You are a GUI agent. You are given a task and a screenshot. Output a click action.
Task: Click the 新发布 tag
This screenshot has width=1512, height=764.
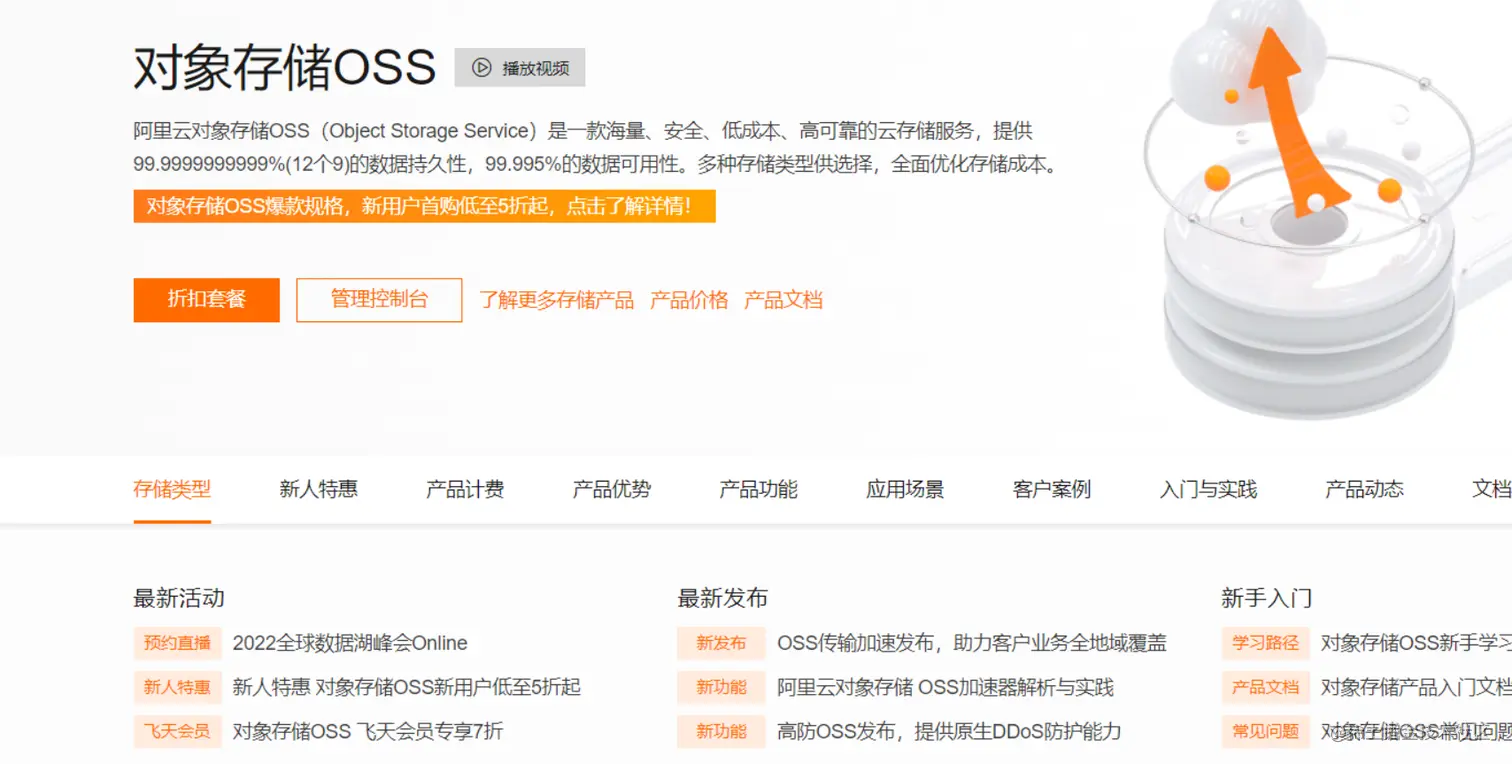point(721,643)
